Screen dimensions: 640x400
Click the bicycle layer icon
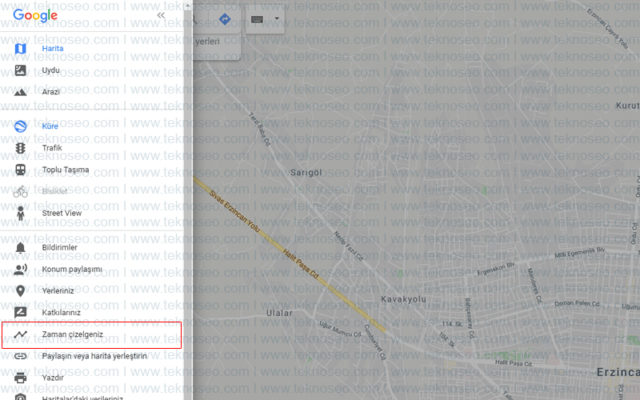[20, 191]
